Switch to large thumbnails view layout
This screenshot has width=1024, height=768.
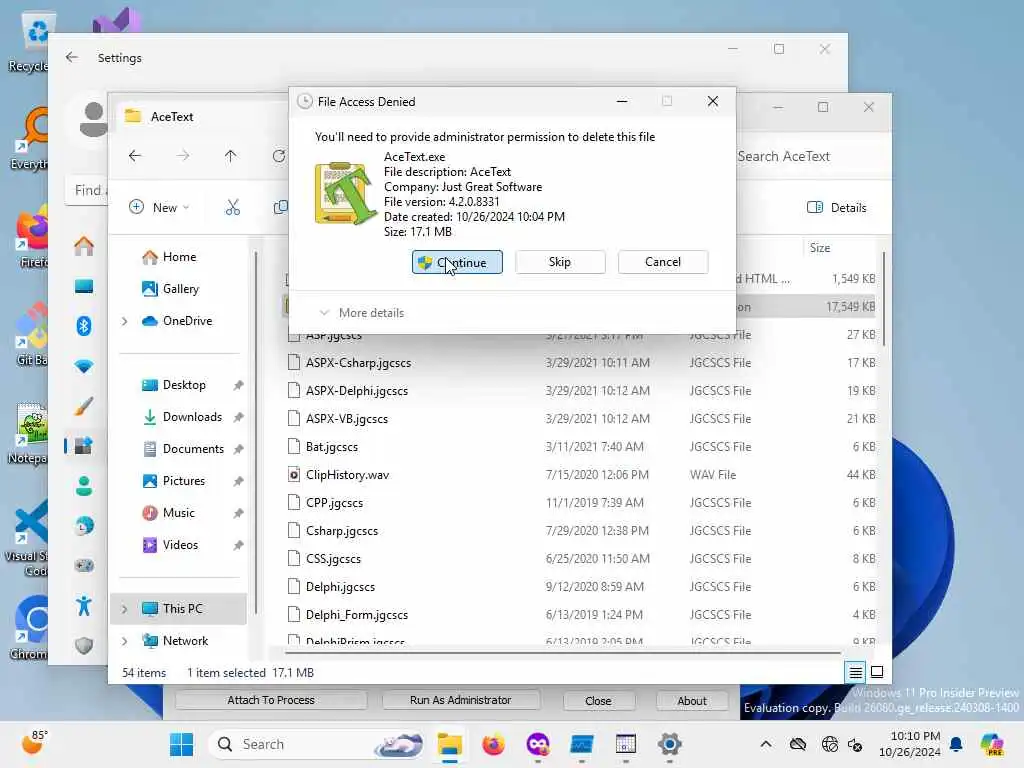877,672
